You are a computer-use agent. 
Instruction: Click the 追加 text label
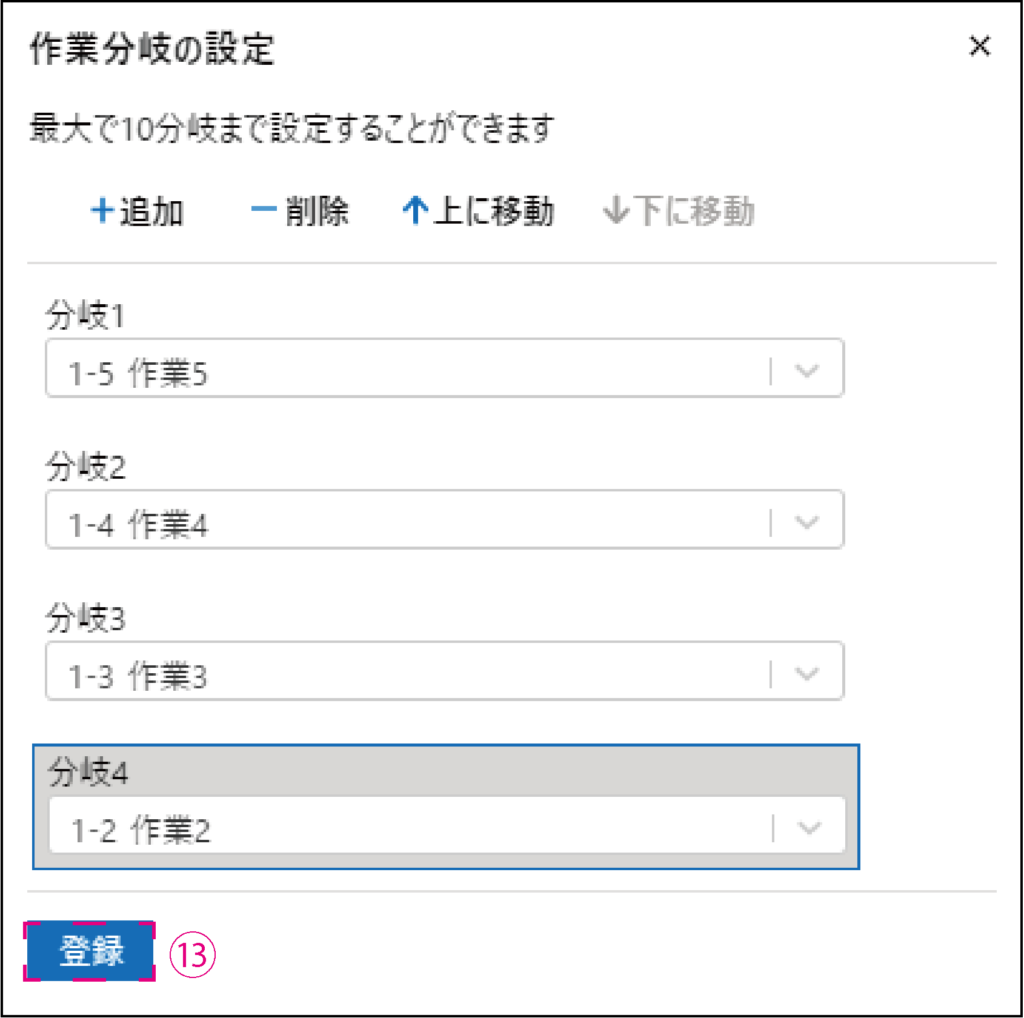click(x=152, y=212)
